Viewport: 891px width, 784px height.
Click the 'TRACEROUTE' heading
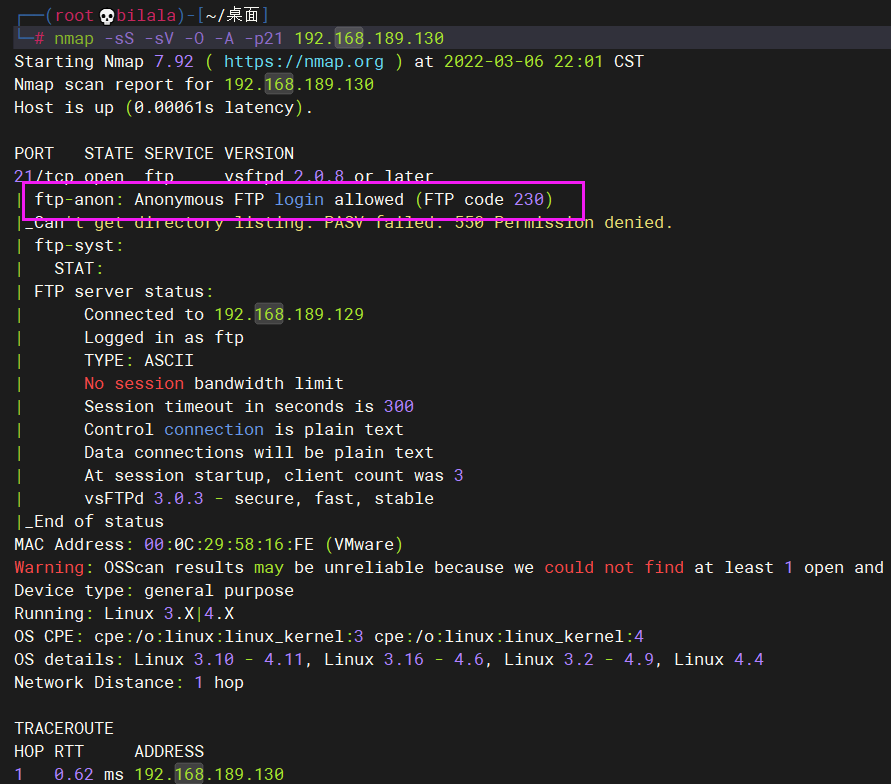tap(64, 728)
